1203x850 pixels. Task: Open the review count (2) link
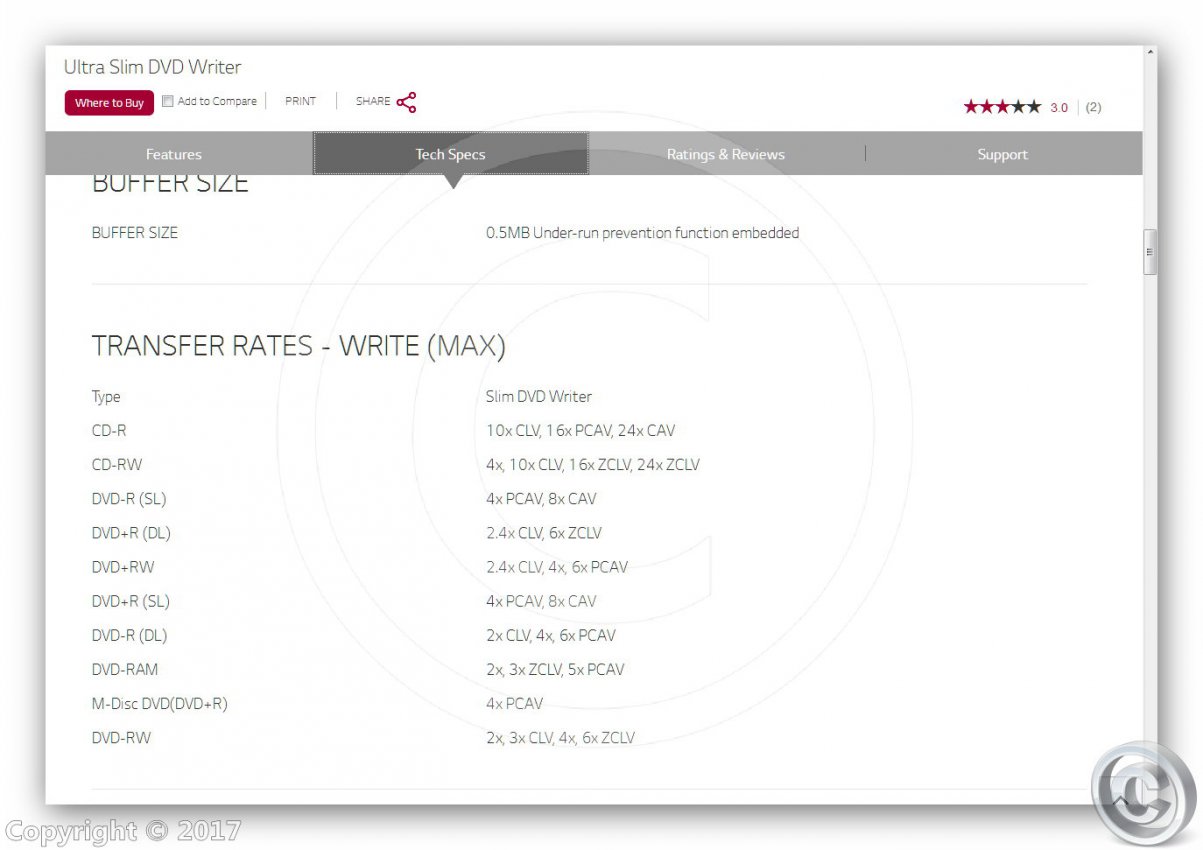pos(1093,107)
